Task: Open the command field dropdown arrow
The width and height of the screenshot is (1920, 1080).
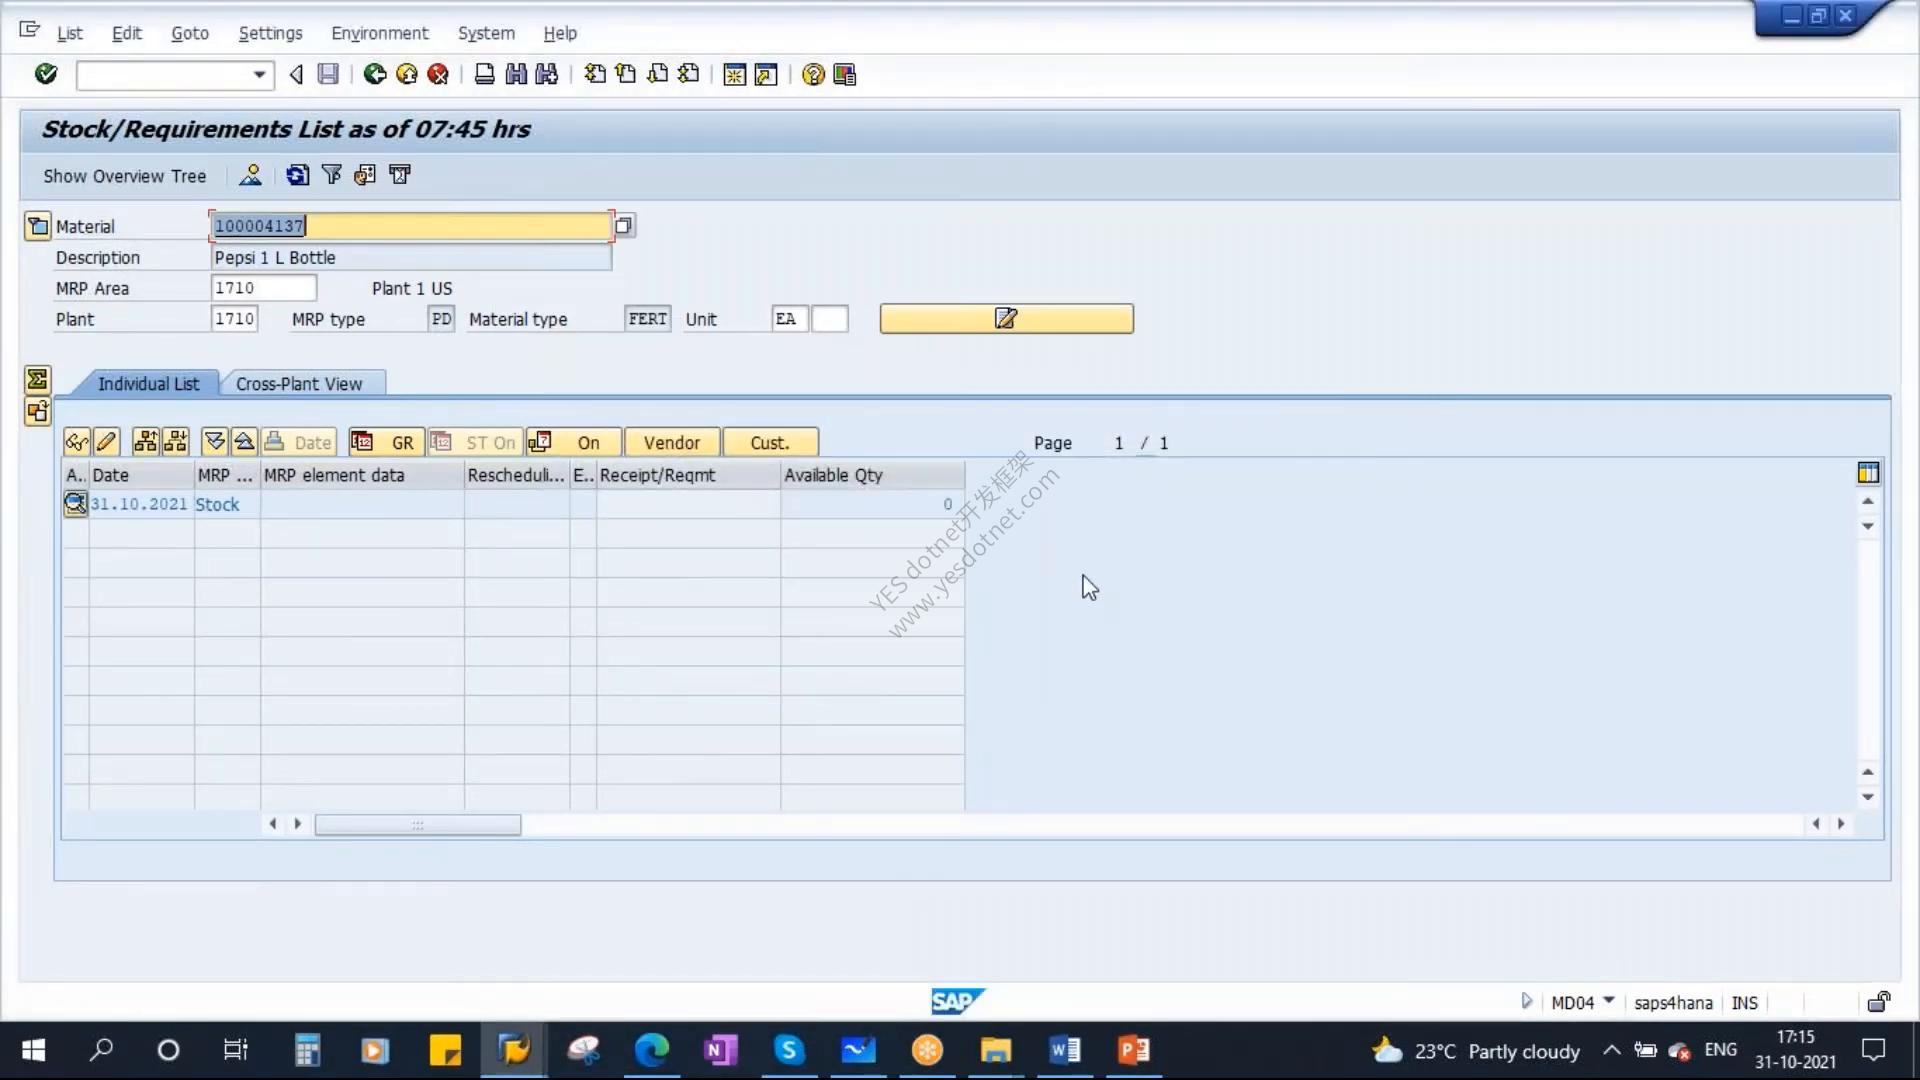Action: tap(259, 75)
